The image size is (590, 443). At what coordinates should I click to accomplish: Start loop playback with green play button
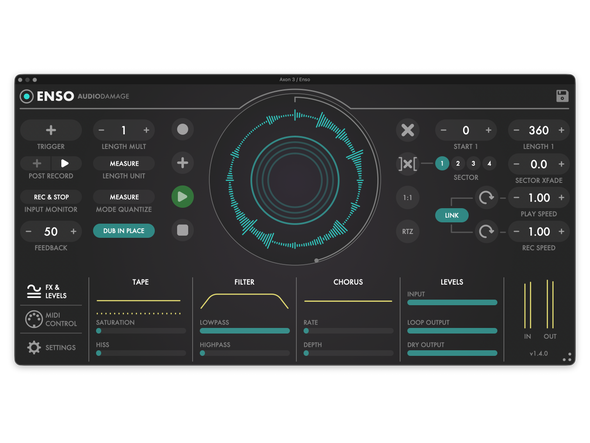click(x=182, y=196)
